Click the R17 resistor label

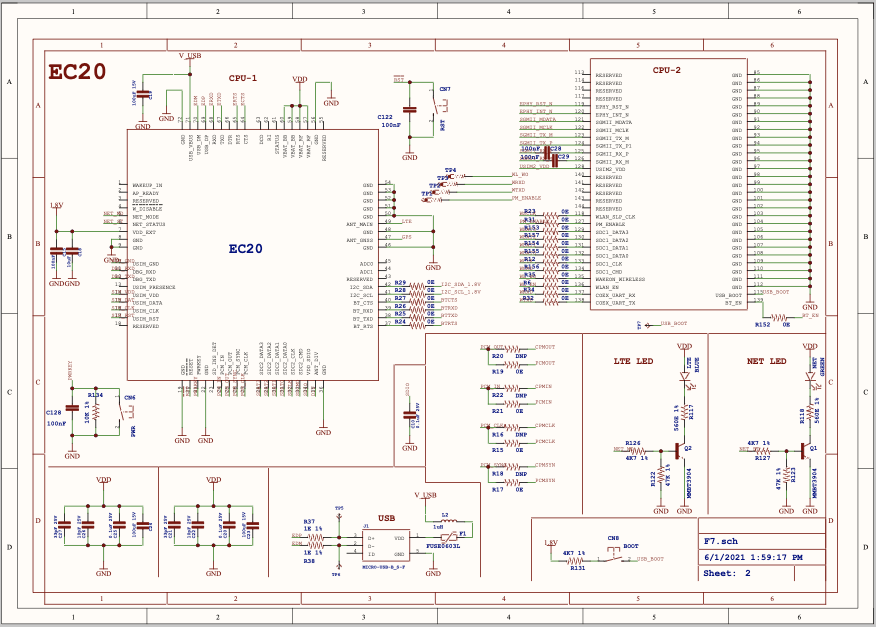point(497,490)
